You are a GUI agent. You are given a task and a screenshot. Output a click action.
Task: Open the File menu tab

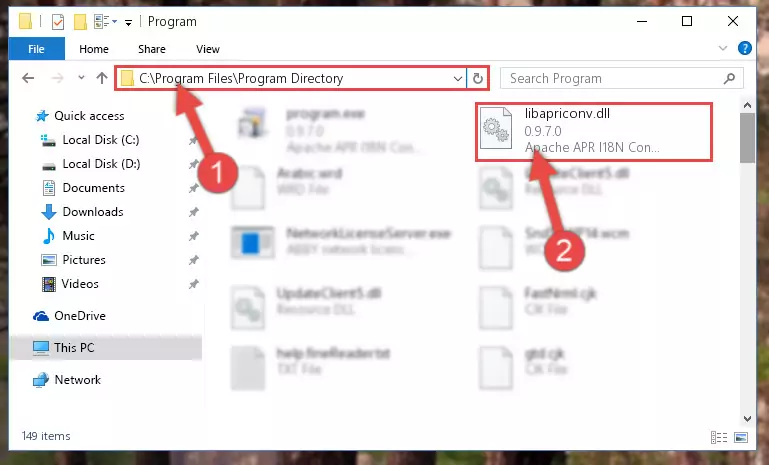point(36,49)
